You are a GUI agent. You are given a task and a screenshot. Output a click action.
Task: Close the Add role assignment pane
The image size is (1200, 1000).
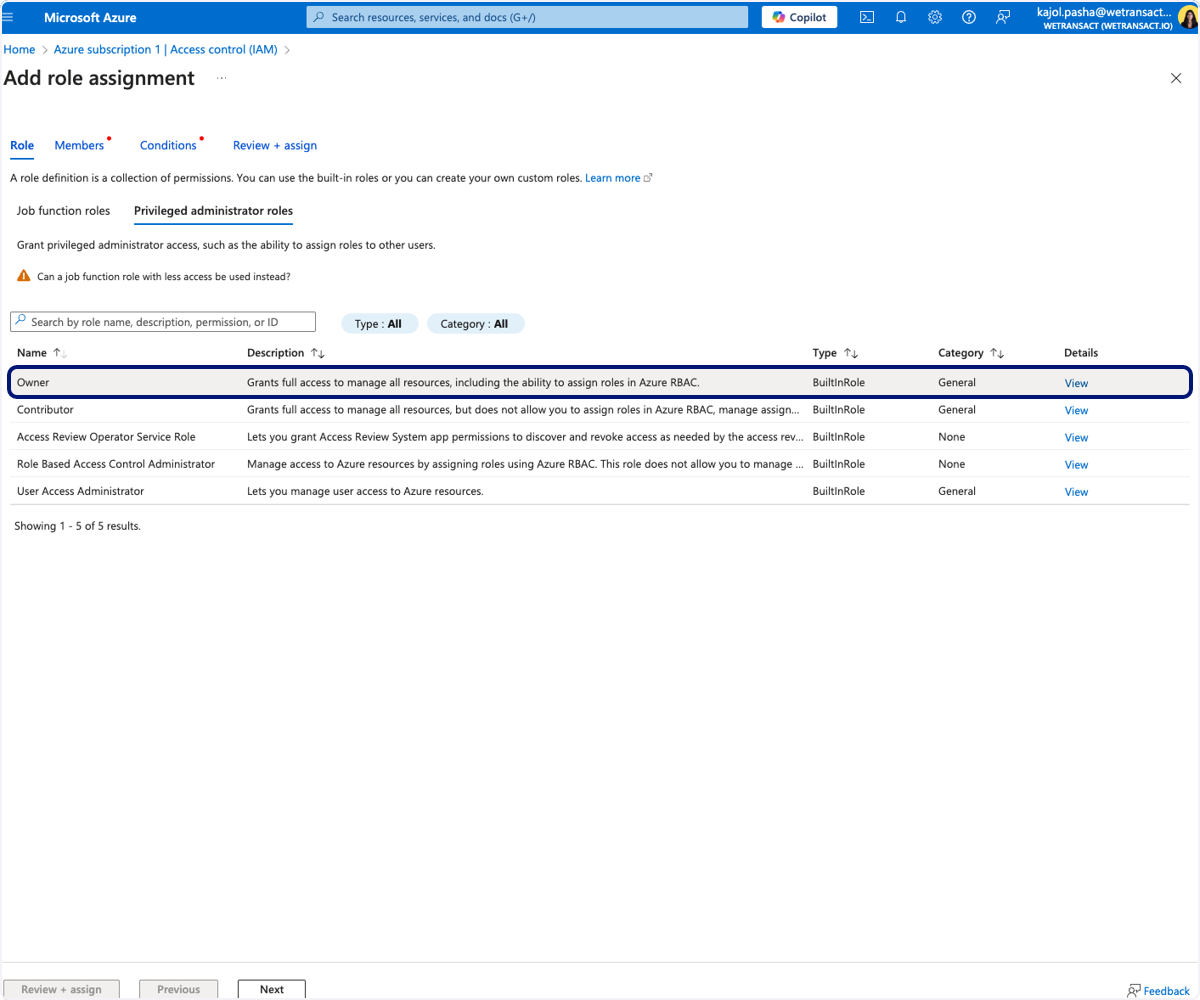(1176, 78)
